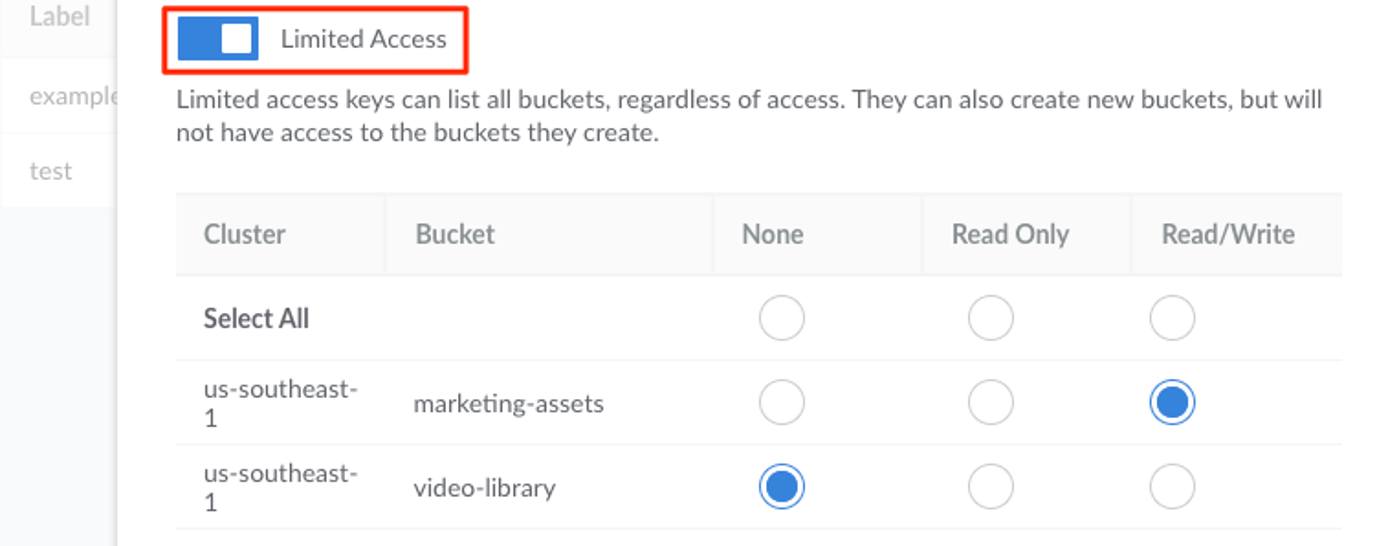Click the Read Only column header
This screenshot has height=546, width=1388.
click(x=1010, y=235)
